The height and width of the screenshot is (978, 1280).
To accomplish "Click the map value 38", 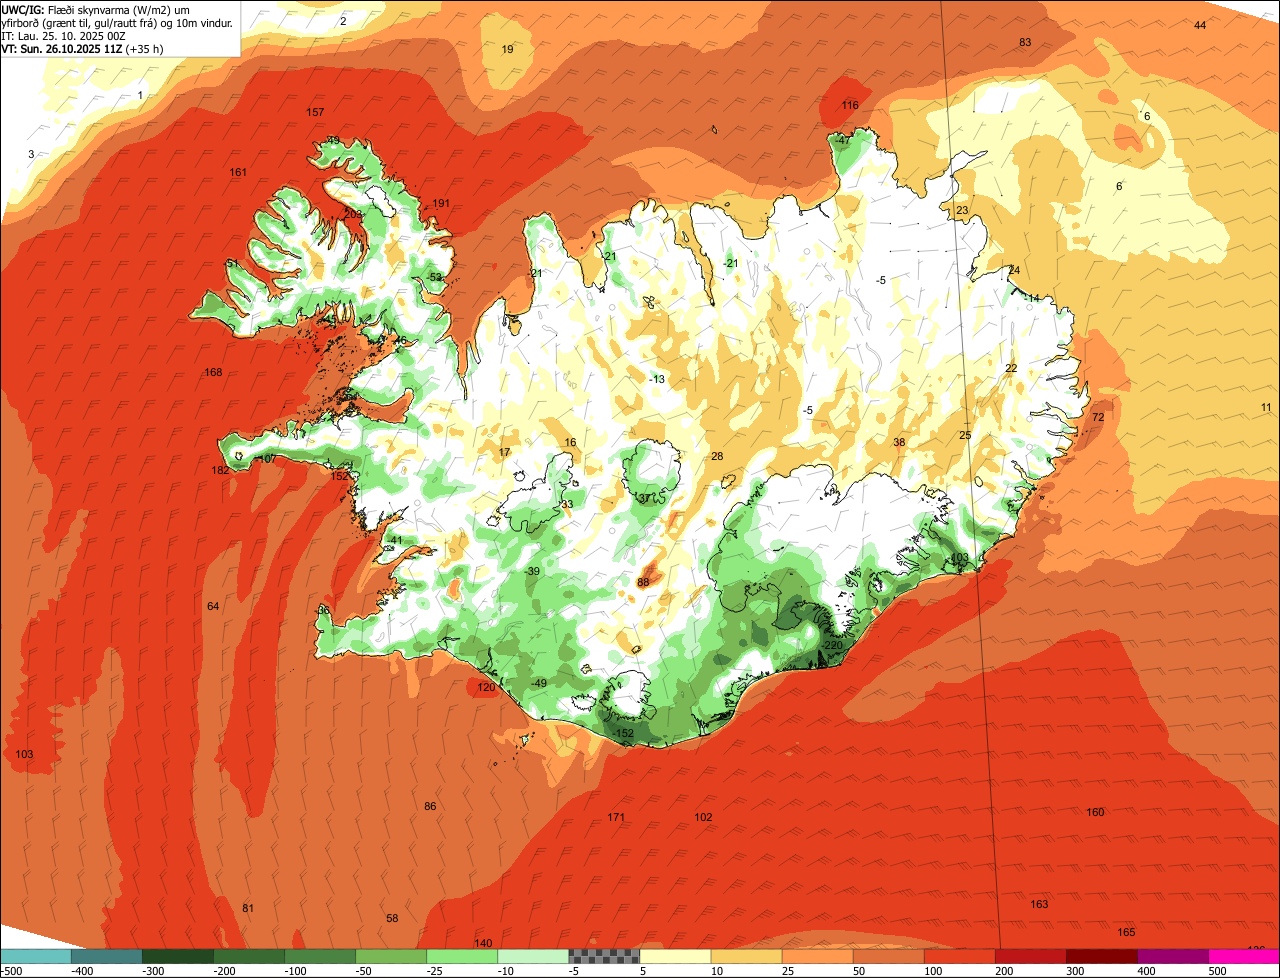I will (899, 442).
